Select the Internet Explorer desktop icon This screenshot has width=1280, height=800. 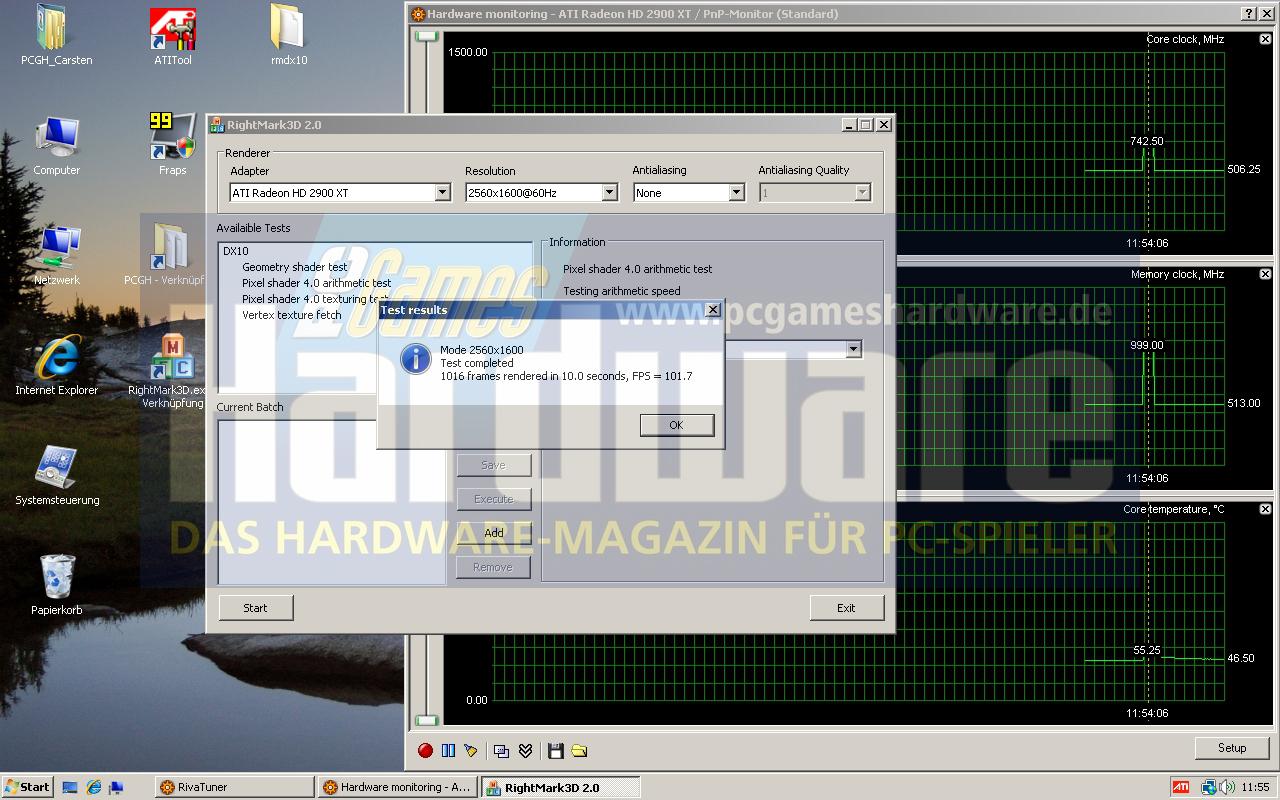click(57, 366)
